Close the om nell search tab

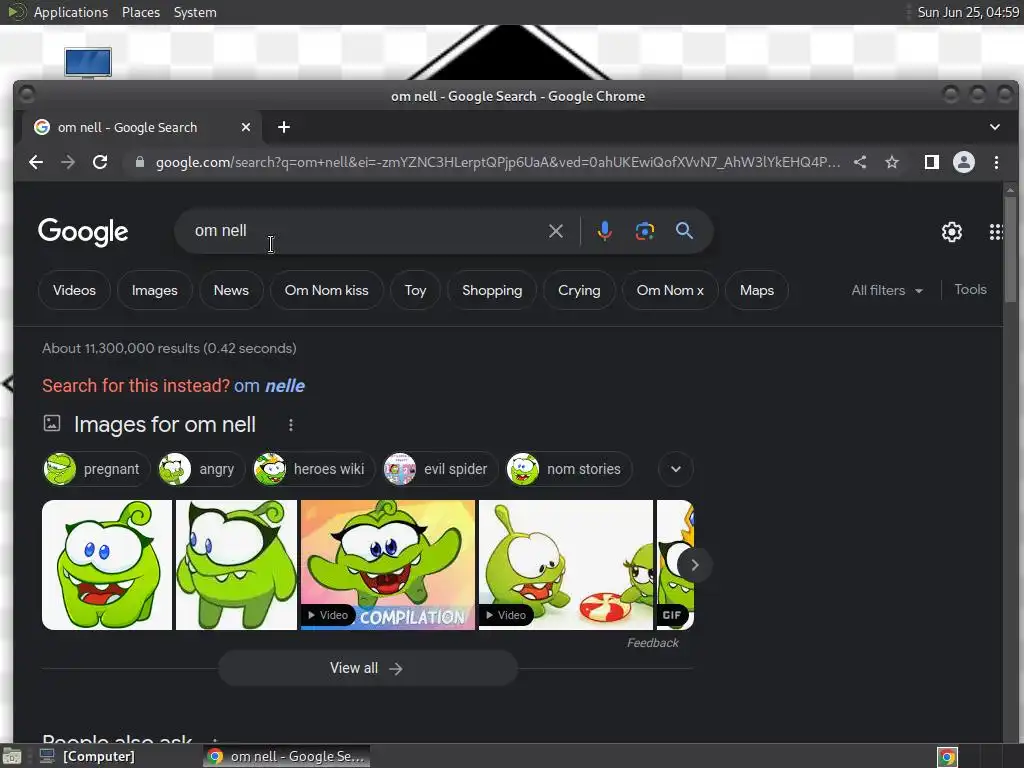(x=246, y=127)
